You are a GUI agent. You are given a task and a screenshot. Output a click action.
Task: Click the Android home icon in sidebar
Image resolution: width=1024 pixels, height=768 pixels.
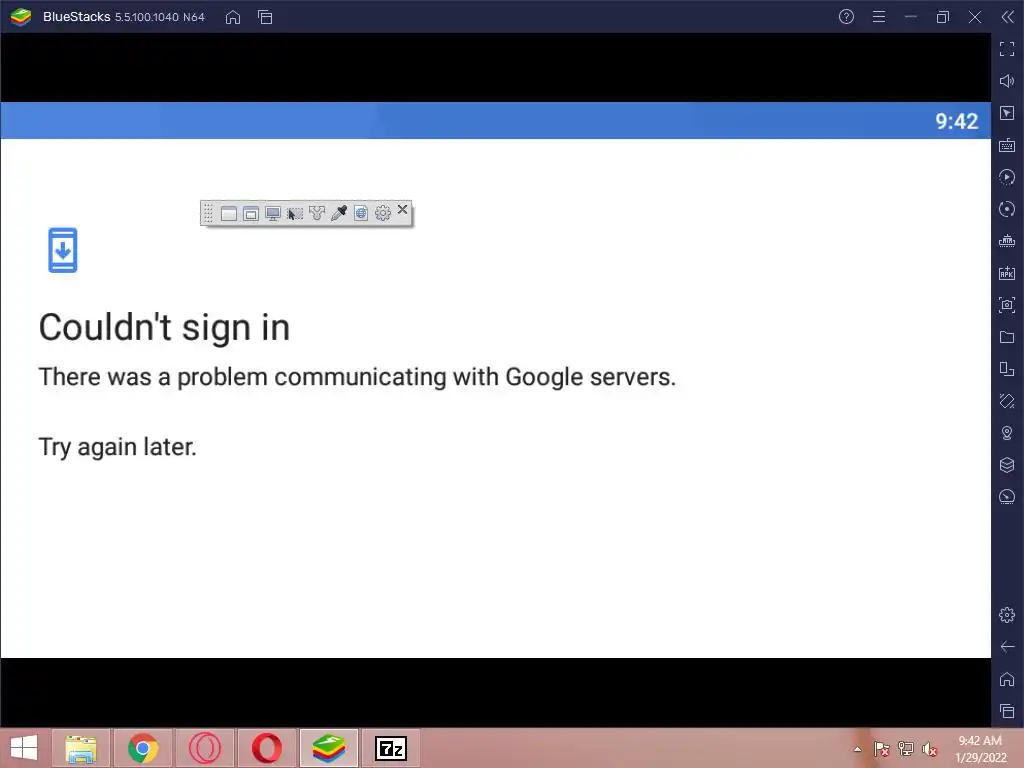pos(1007,679)
